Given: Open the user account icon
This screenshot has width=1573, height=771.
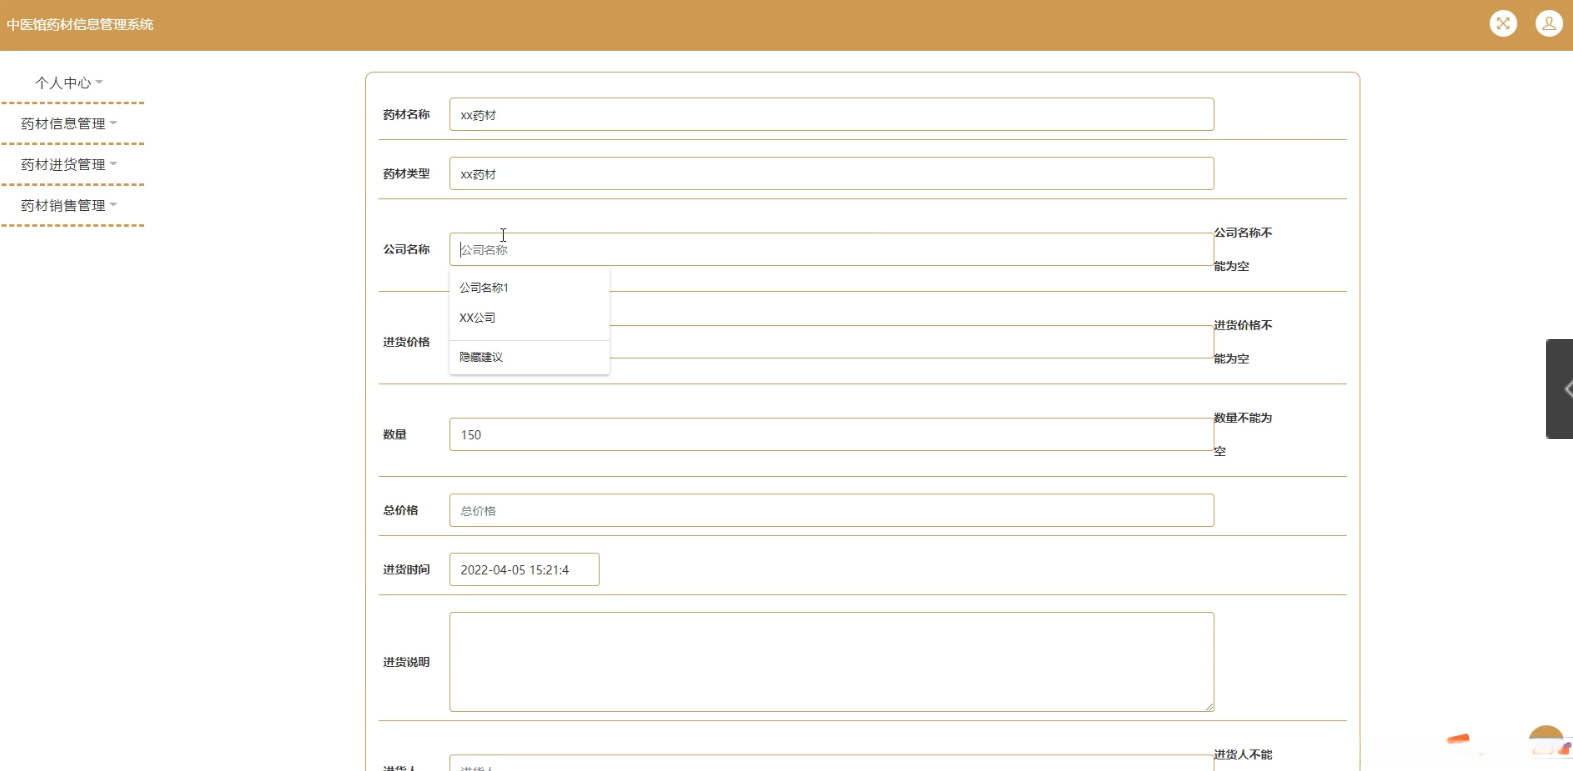Looking at the screenshot, I should pyautogui.click(x=1549, y=23).
